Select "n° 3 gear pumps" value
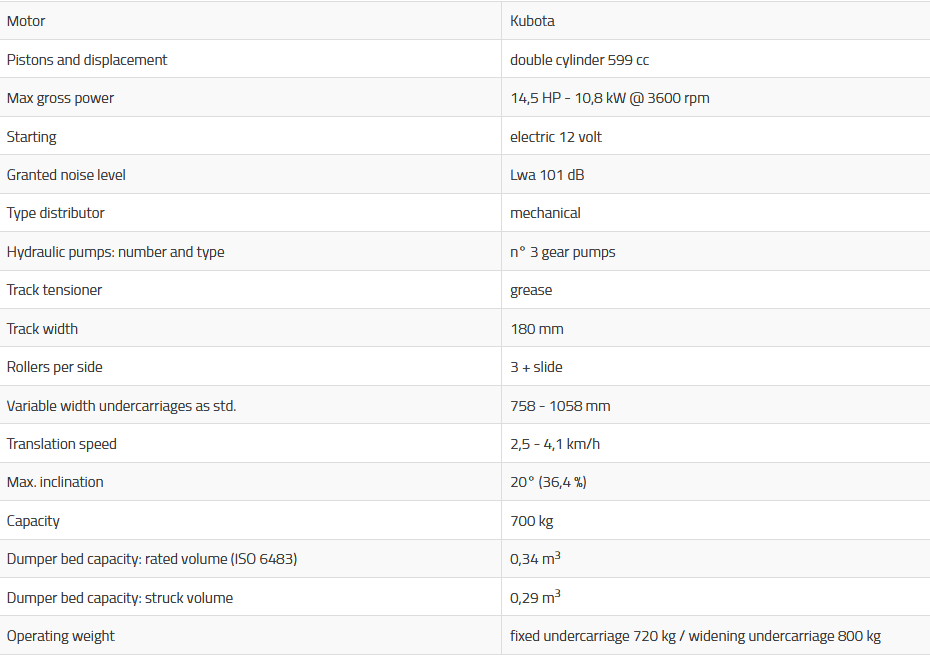 pyautogui.click(x=563, y=252)
